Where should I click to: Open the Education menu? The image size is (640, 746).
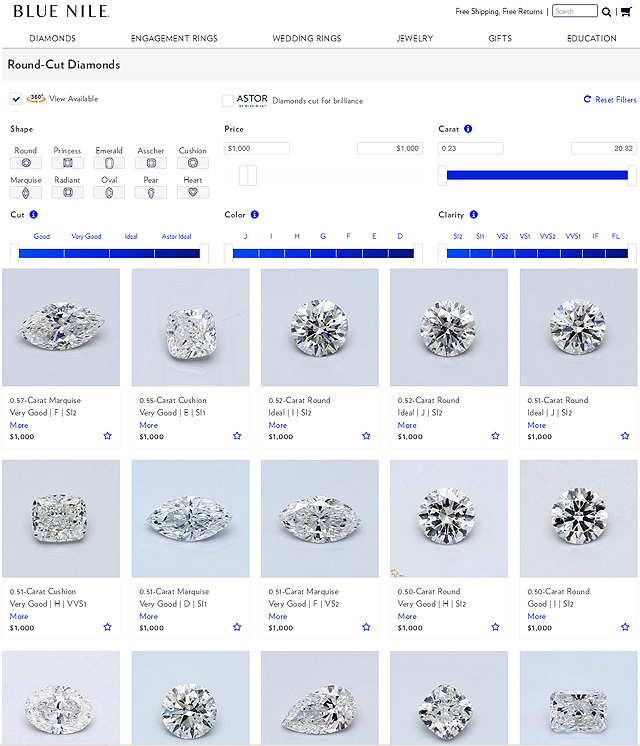pos(591,38)
